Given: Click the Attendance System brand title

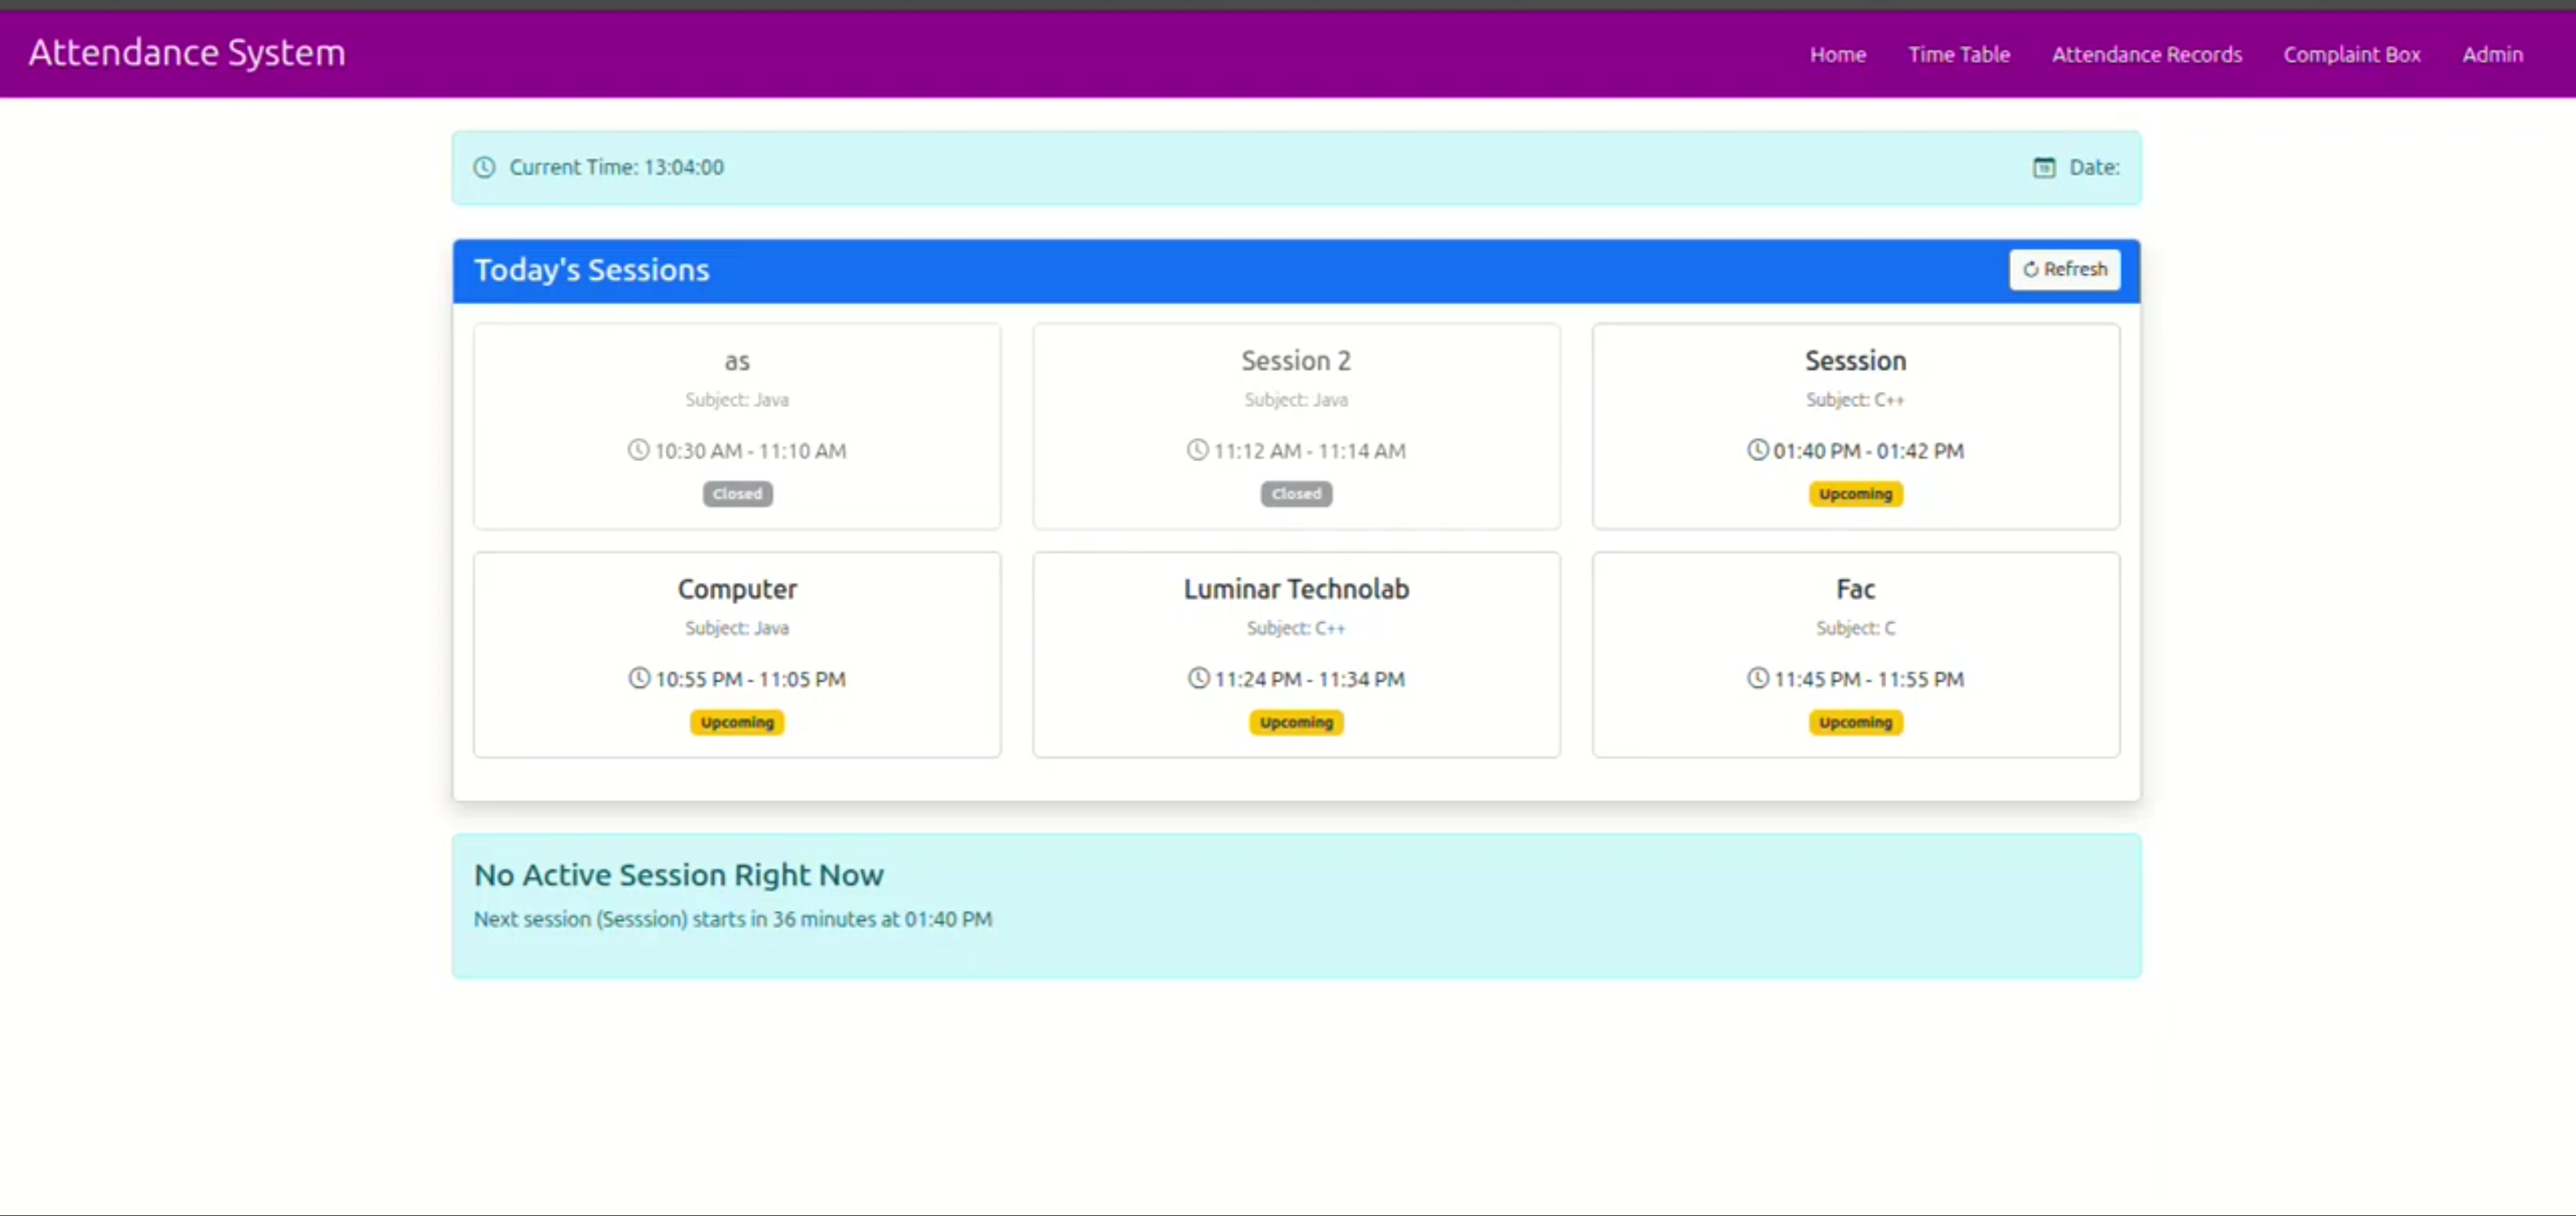Looking at the screenshot, I should pyautogui.click(x=187, y=52).
